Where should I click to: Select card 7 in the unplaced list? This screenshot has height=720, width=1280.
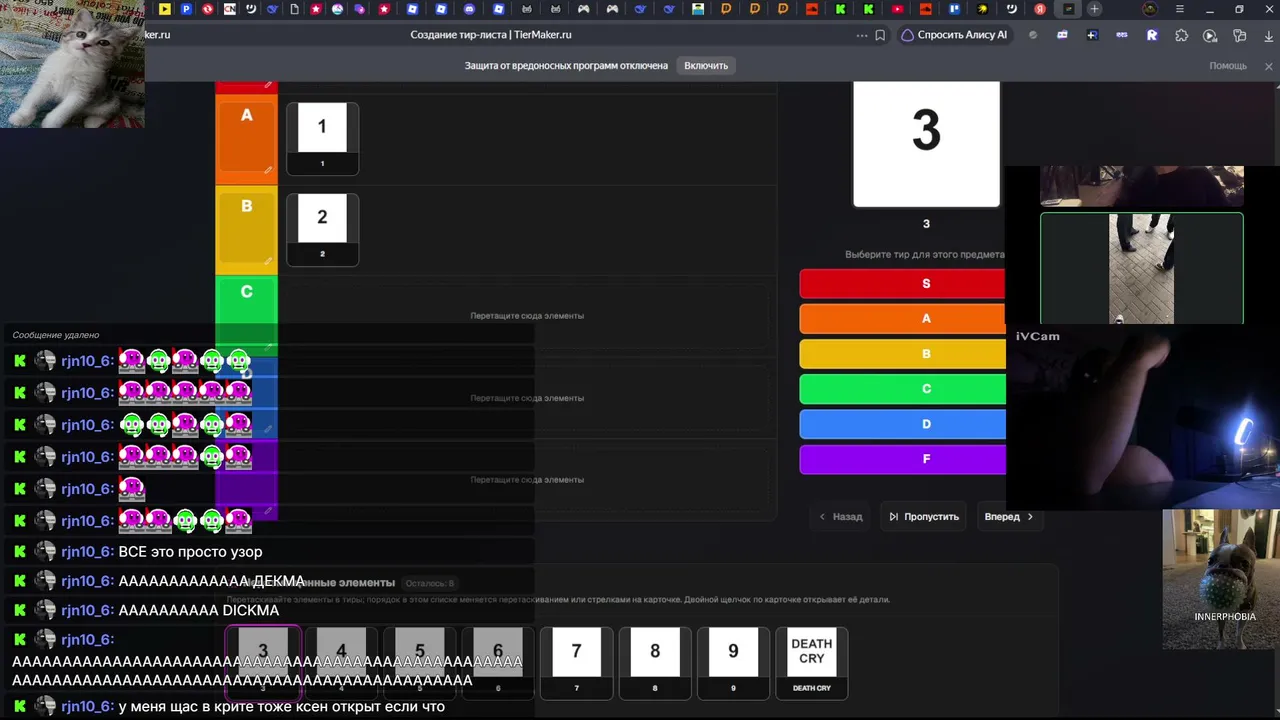click(x=576, y=663)
